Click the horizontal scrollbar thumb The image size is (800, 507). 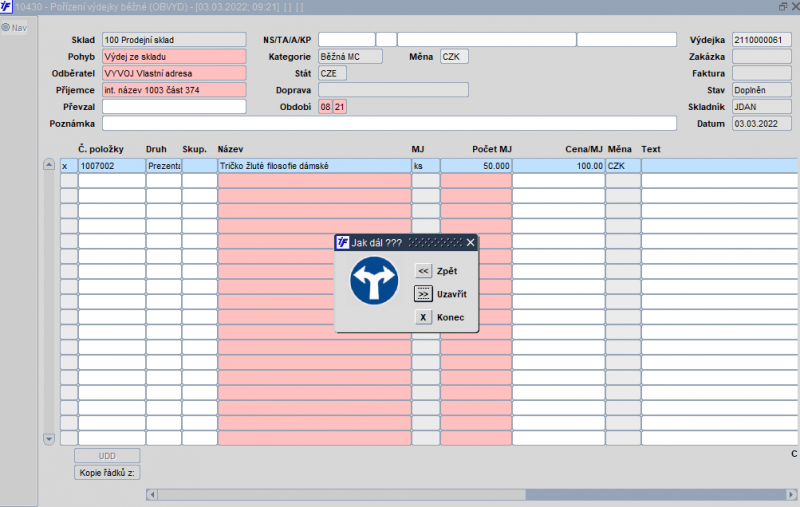click(x=342, y=494)
